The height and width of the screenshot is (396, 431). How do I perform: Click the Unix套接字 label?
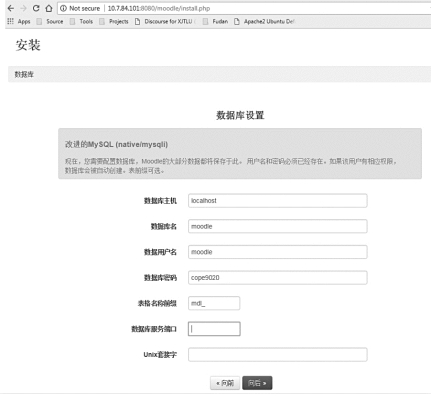(160, 355)
